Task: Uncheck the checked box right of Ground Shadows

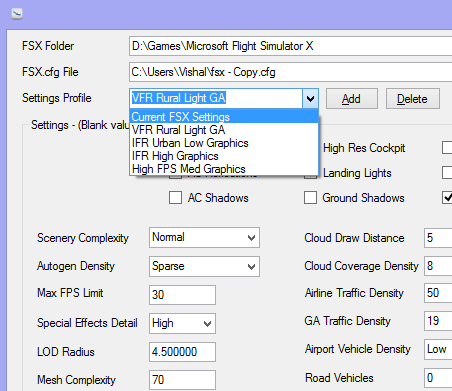Action: 447,197
